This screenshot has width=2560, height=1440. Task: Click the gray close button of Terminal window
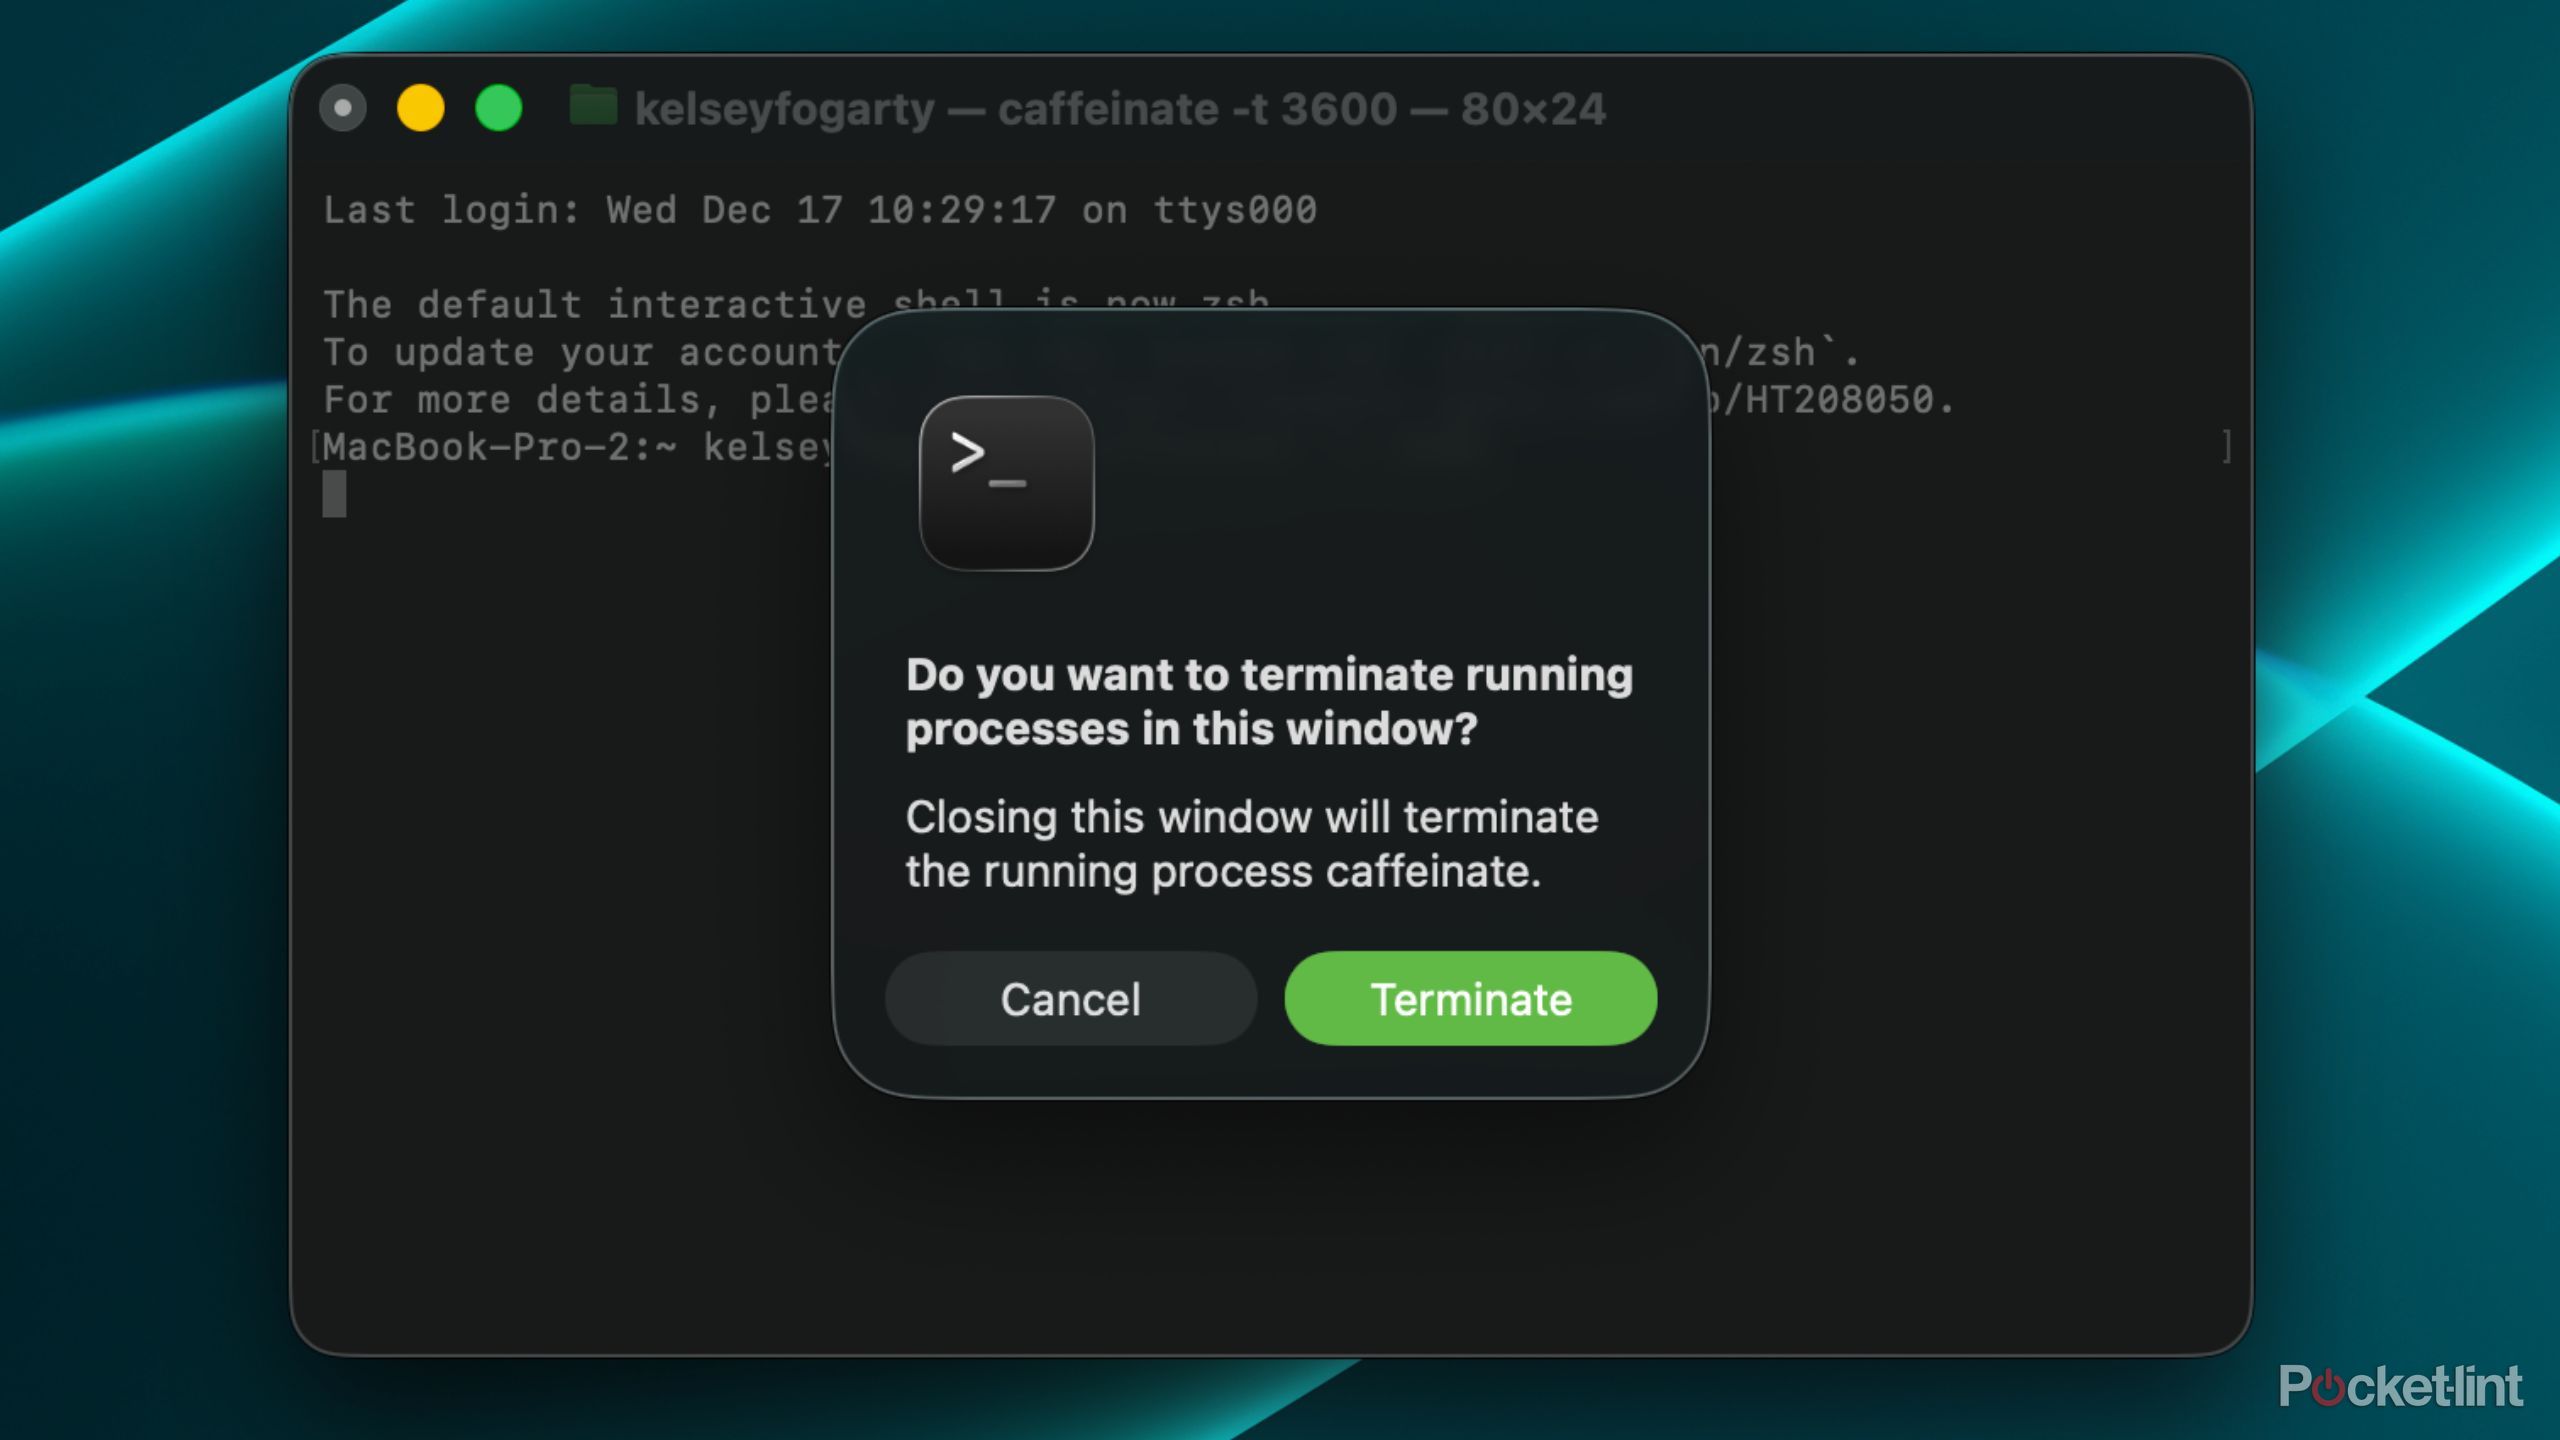pos(343,108)
